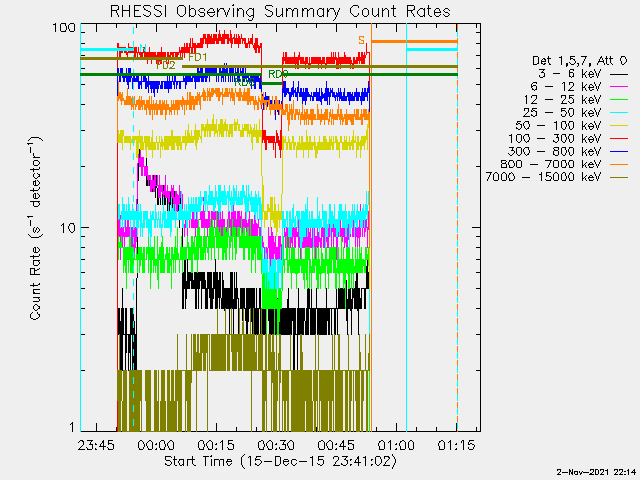The image size is (640, 480).
Task: Click the orange line swatch for 800 - 7000 keV
Action: (619, 164)
